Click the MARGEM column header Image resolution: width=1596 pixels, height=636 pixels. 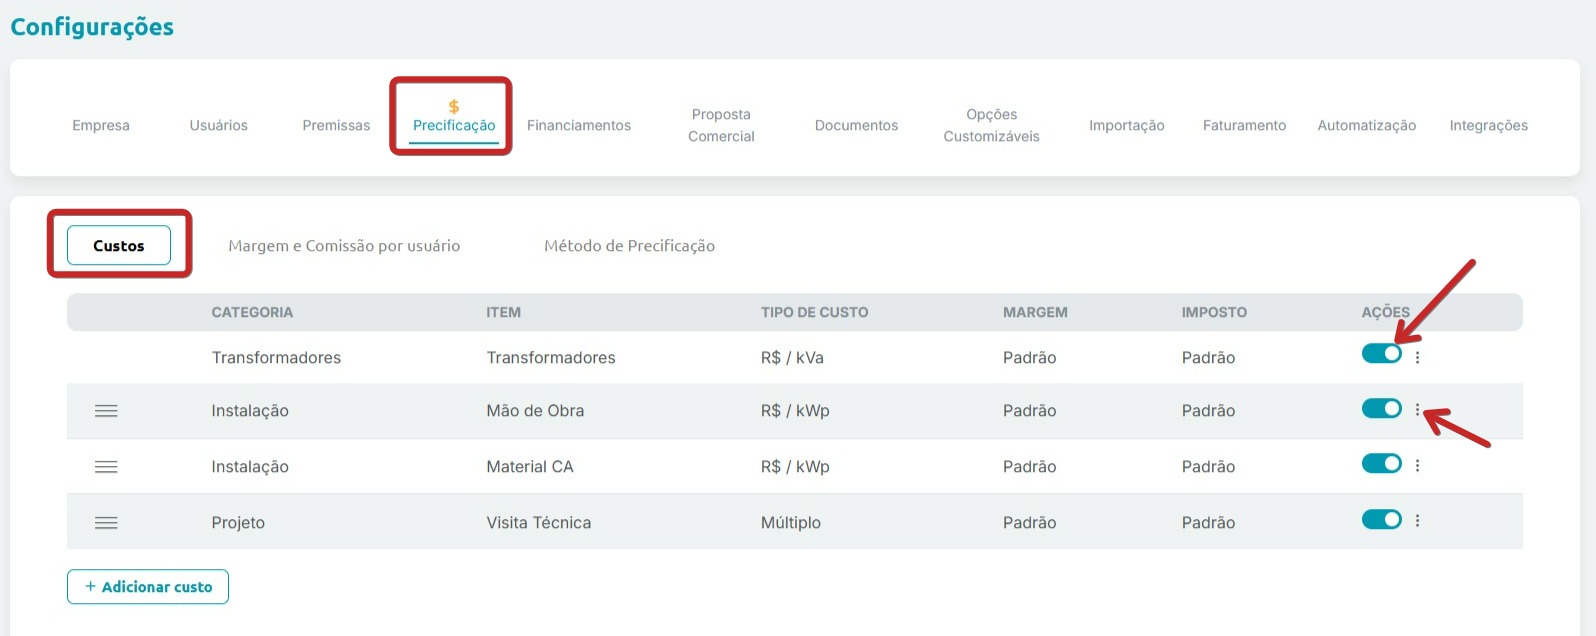click(x=1035, y=312)
